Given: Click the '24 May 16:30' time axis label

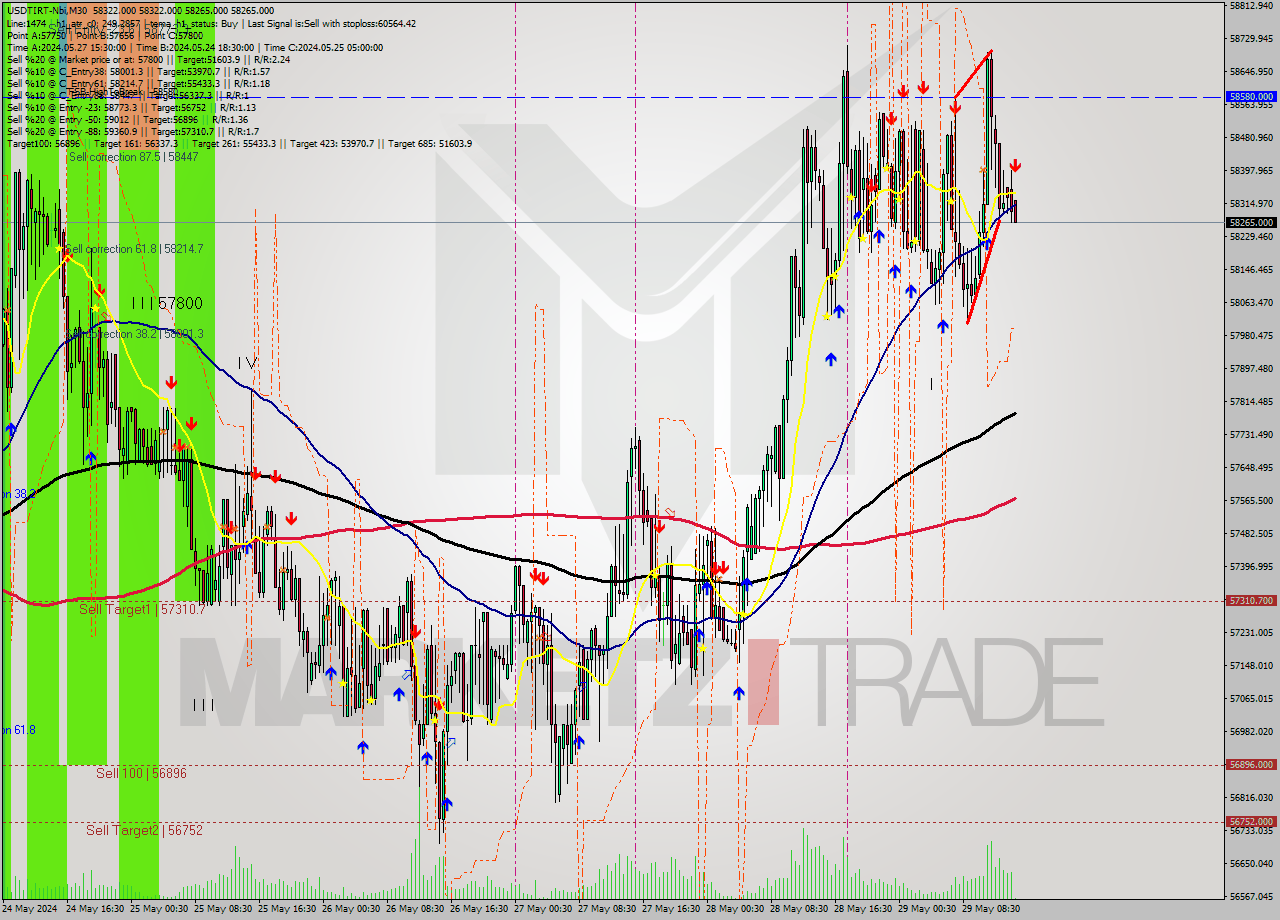Looking at the screenshot, I should coord(95,909).
